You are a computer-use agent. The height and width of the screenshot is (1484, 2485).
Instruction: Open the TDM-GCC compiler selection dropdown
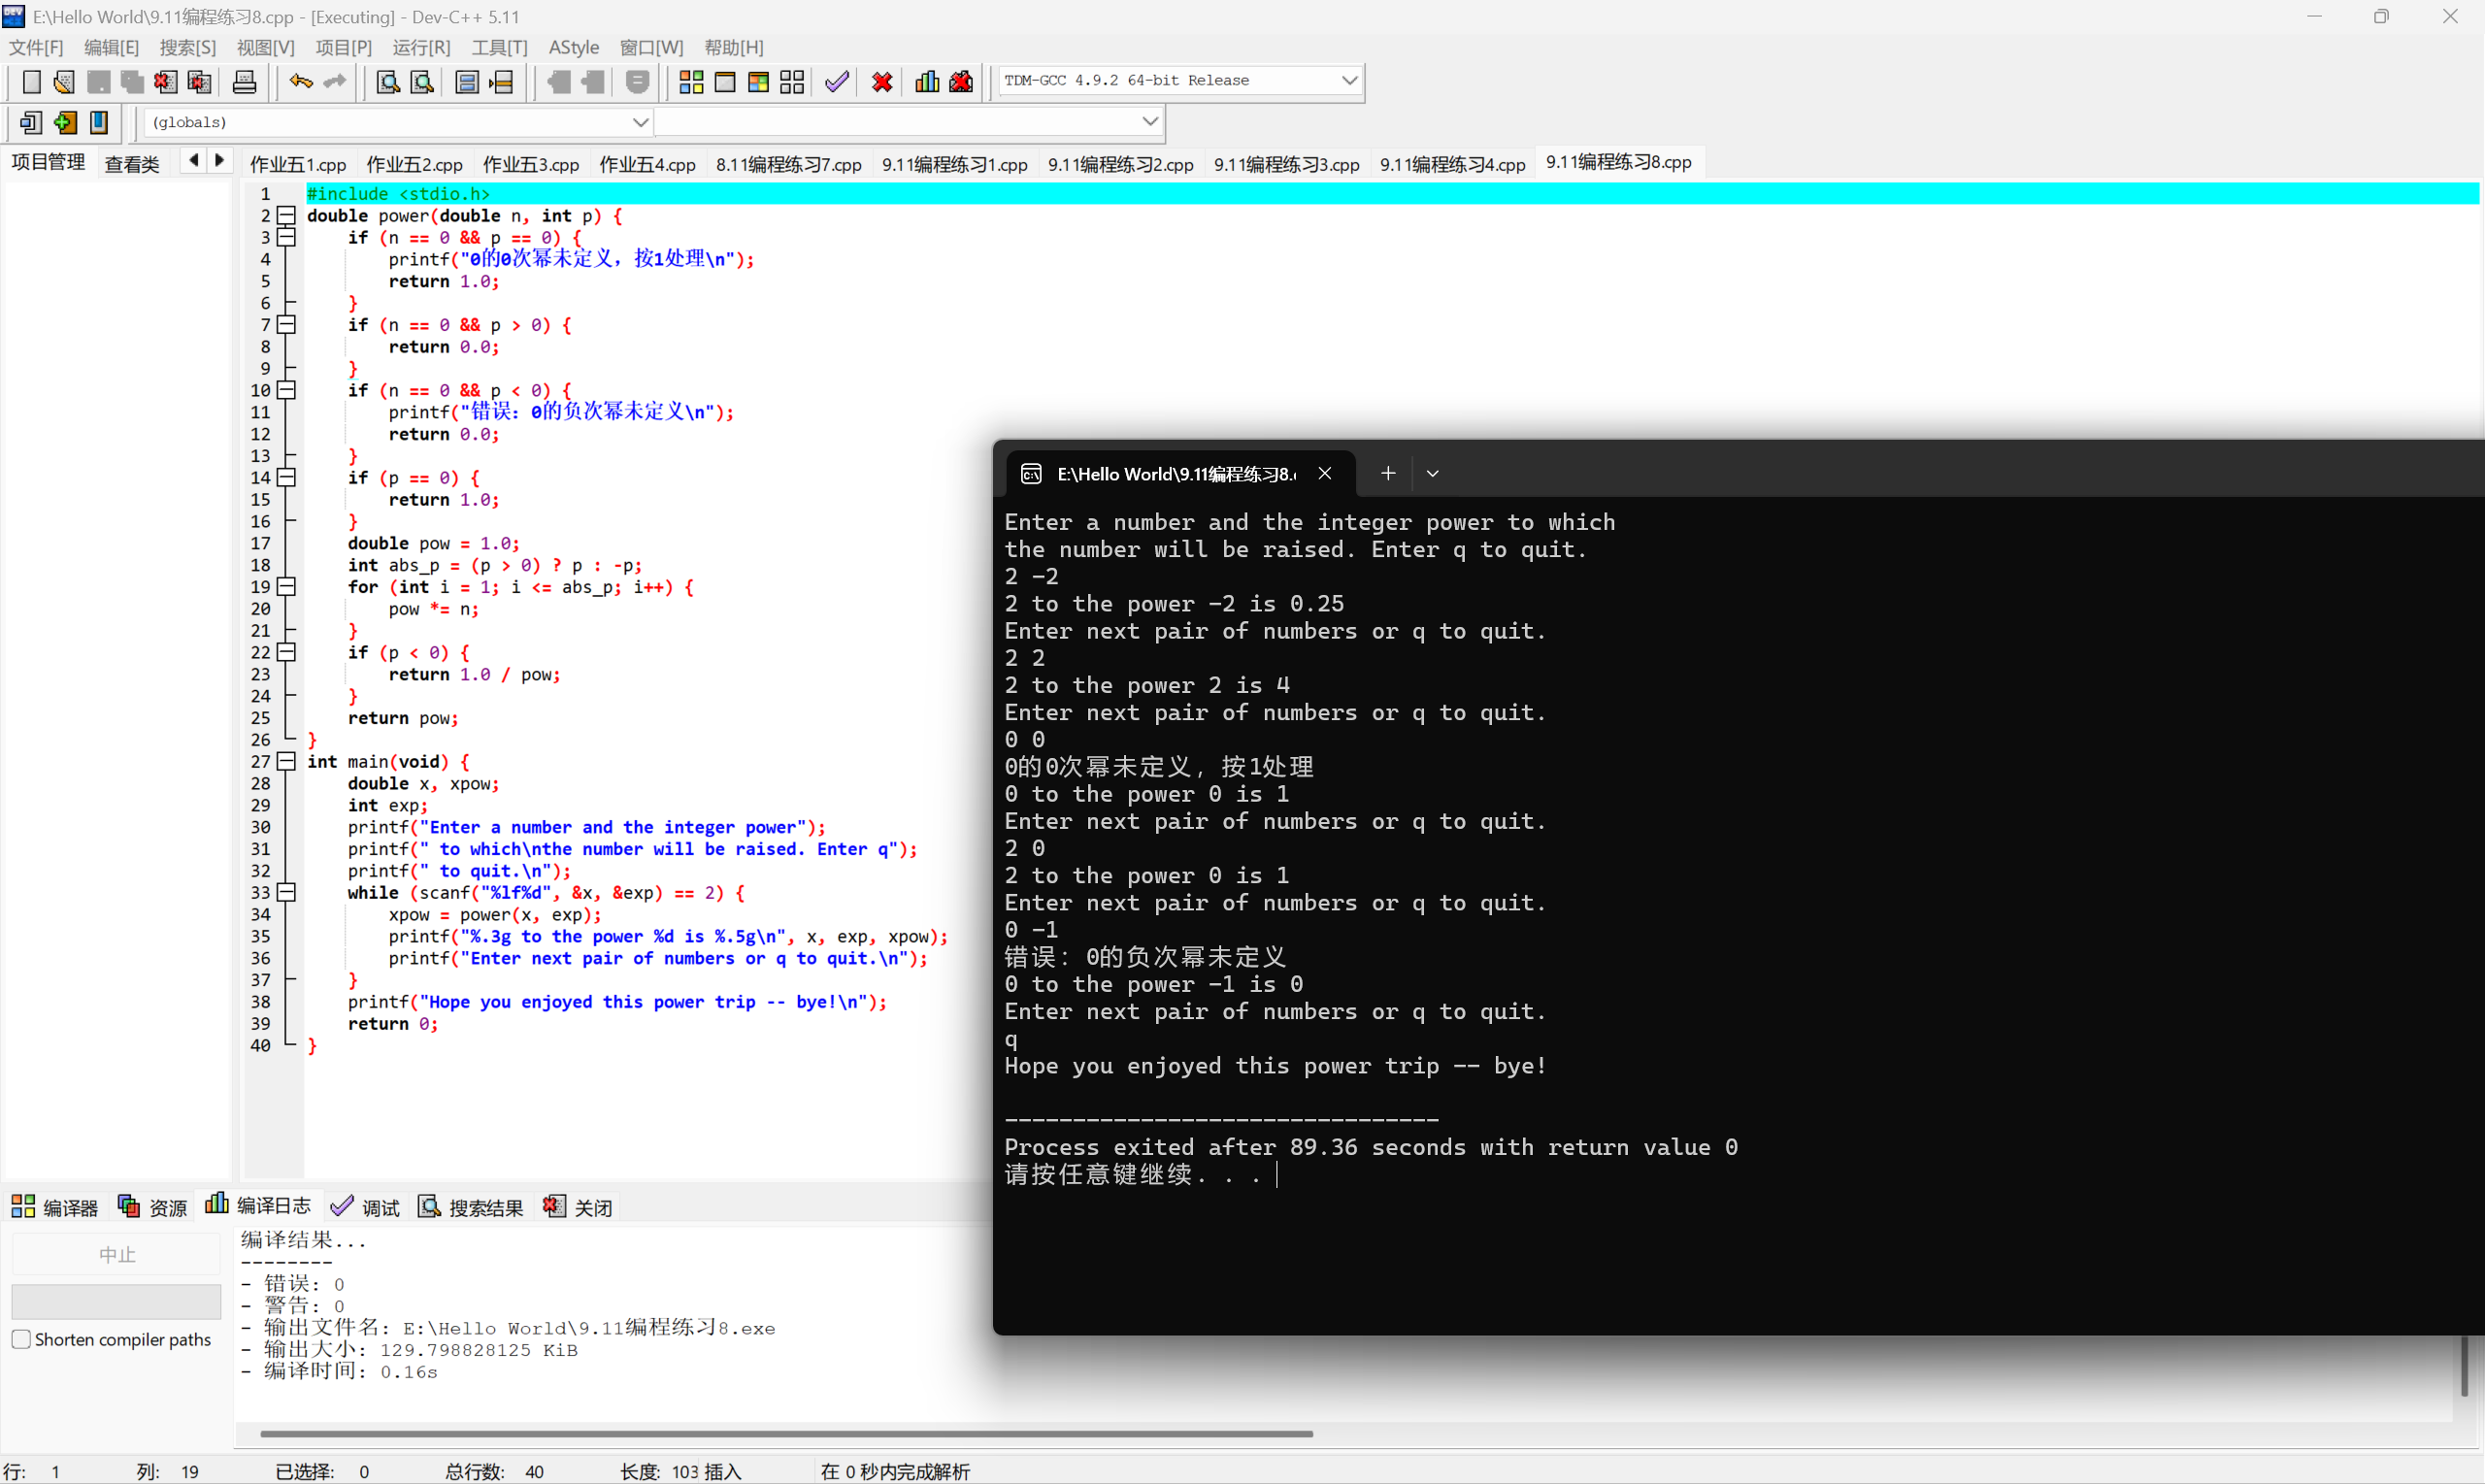[1348, 80]
